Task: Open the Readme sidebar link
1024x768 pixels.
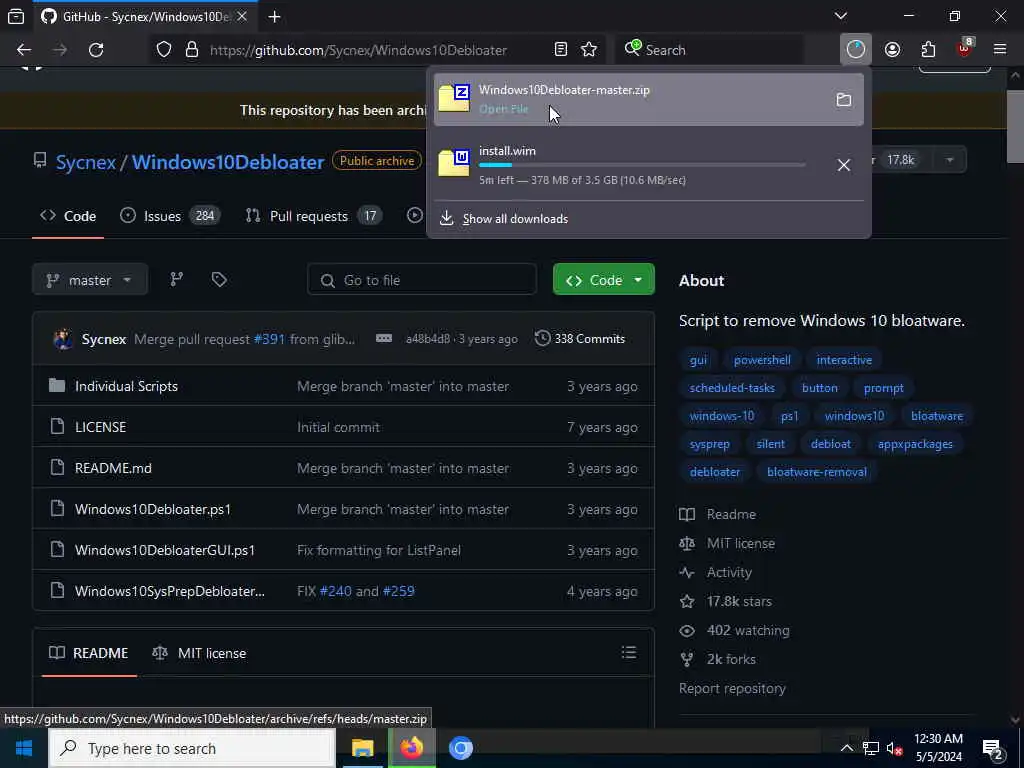Action: pos(718,515)
